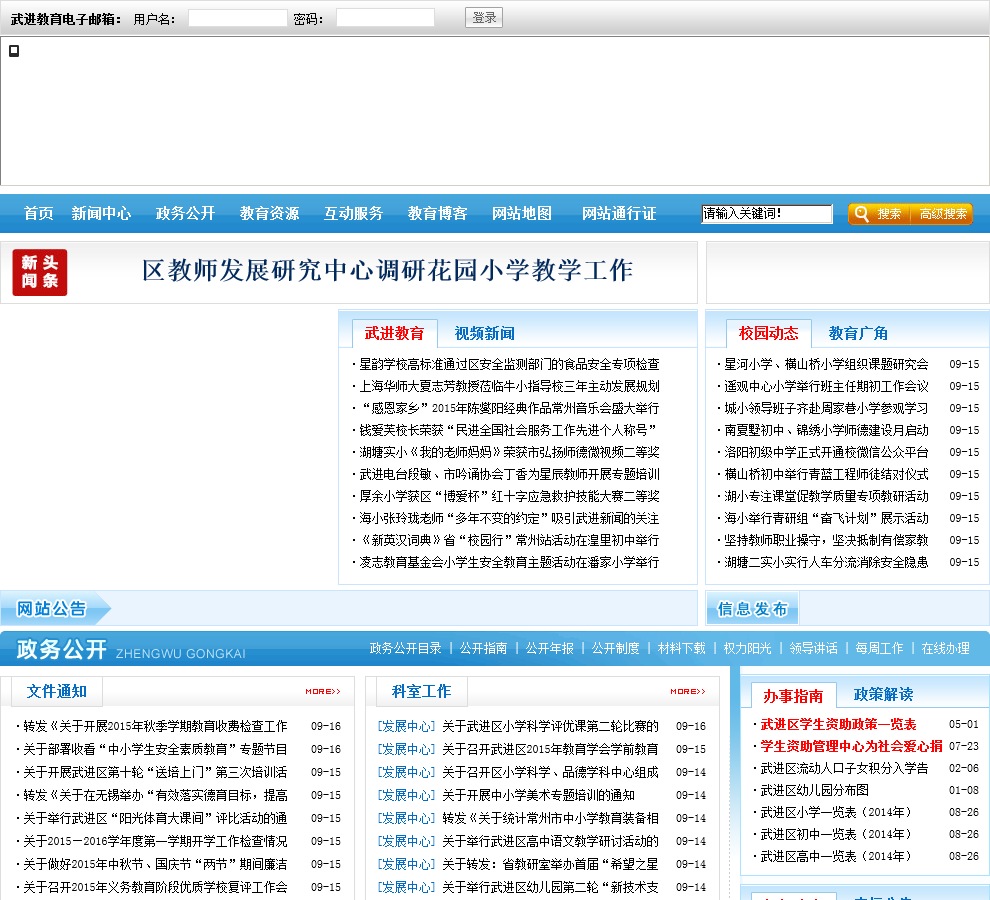Open red link 学生资助管理中心为社会爱心捐
This screenshot has height=900, width=990.
(x=851, y=747)
